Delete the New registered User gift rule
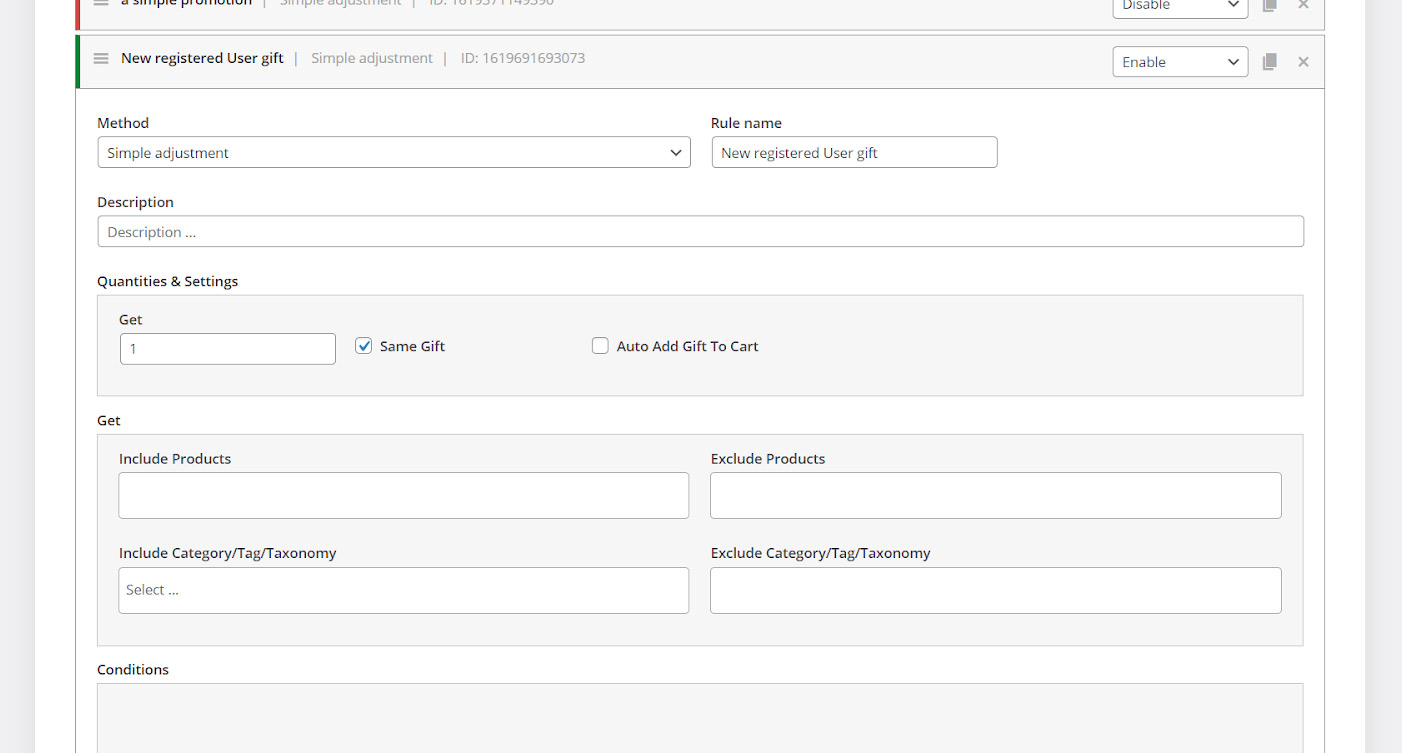Viewport: 1402px width, 753px height. [x=1303, y=62]
